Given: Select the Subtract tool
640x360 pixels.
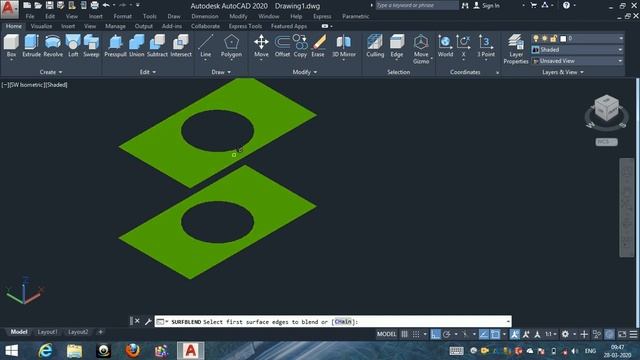Looking at the screenshot, I should 157,45.
